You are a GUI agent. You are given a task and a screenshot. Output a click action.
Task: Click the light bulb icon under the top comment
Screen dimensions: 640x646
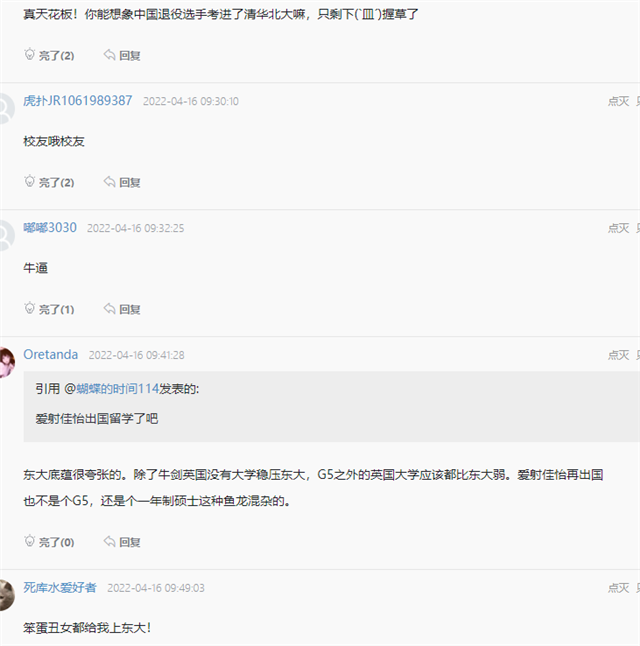[29, 55]
